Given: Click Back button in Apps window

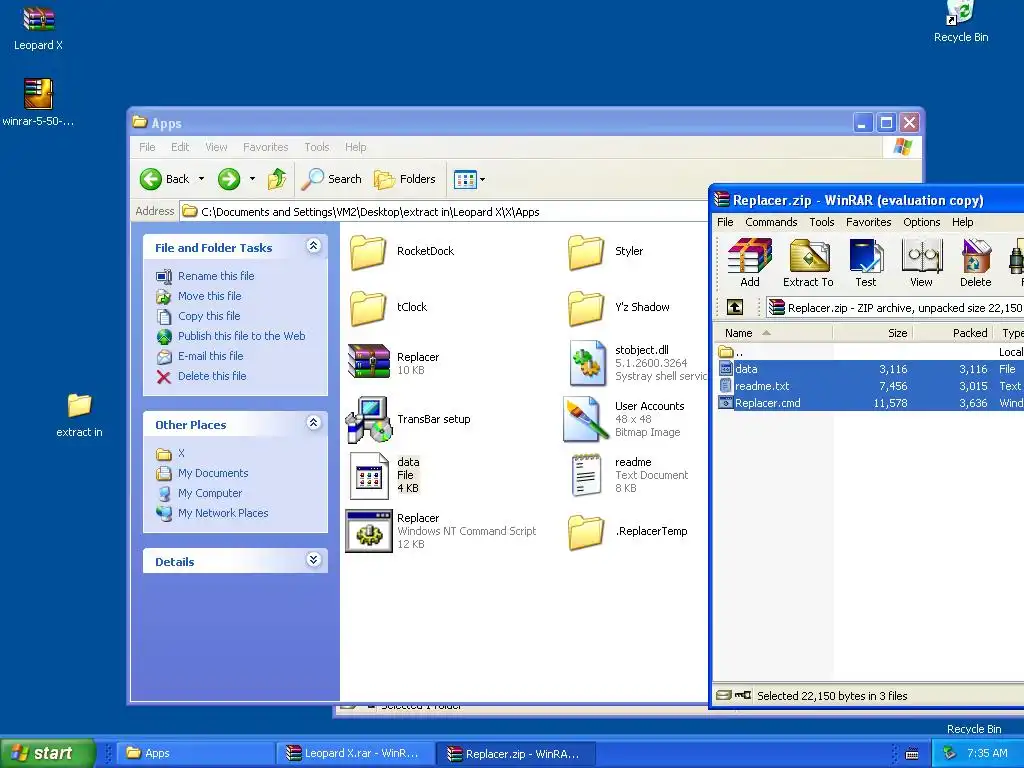Looking at the screenshot, I should coord(165,179).
